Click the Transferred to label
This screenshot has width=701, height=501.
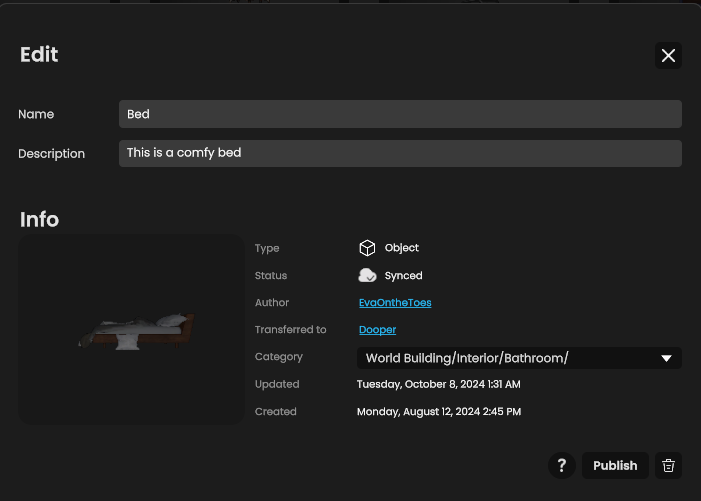290,330
